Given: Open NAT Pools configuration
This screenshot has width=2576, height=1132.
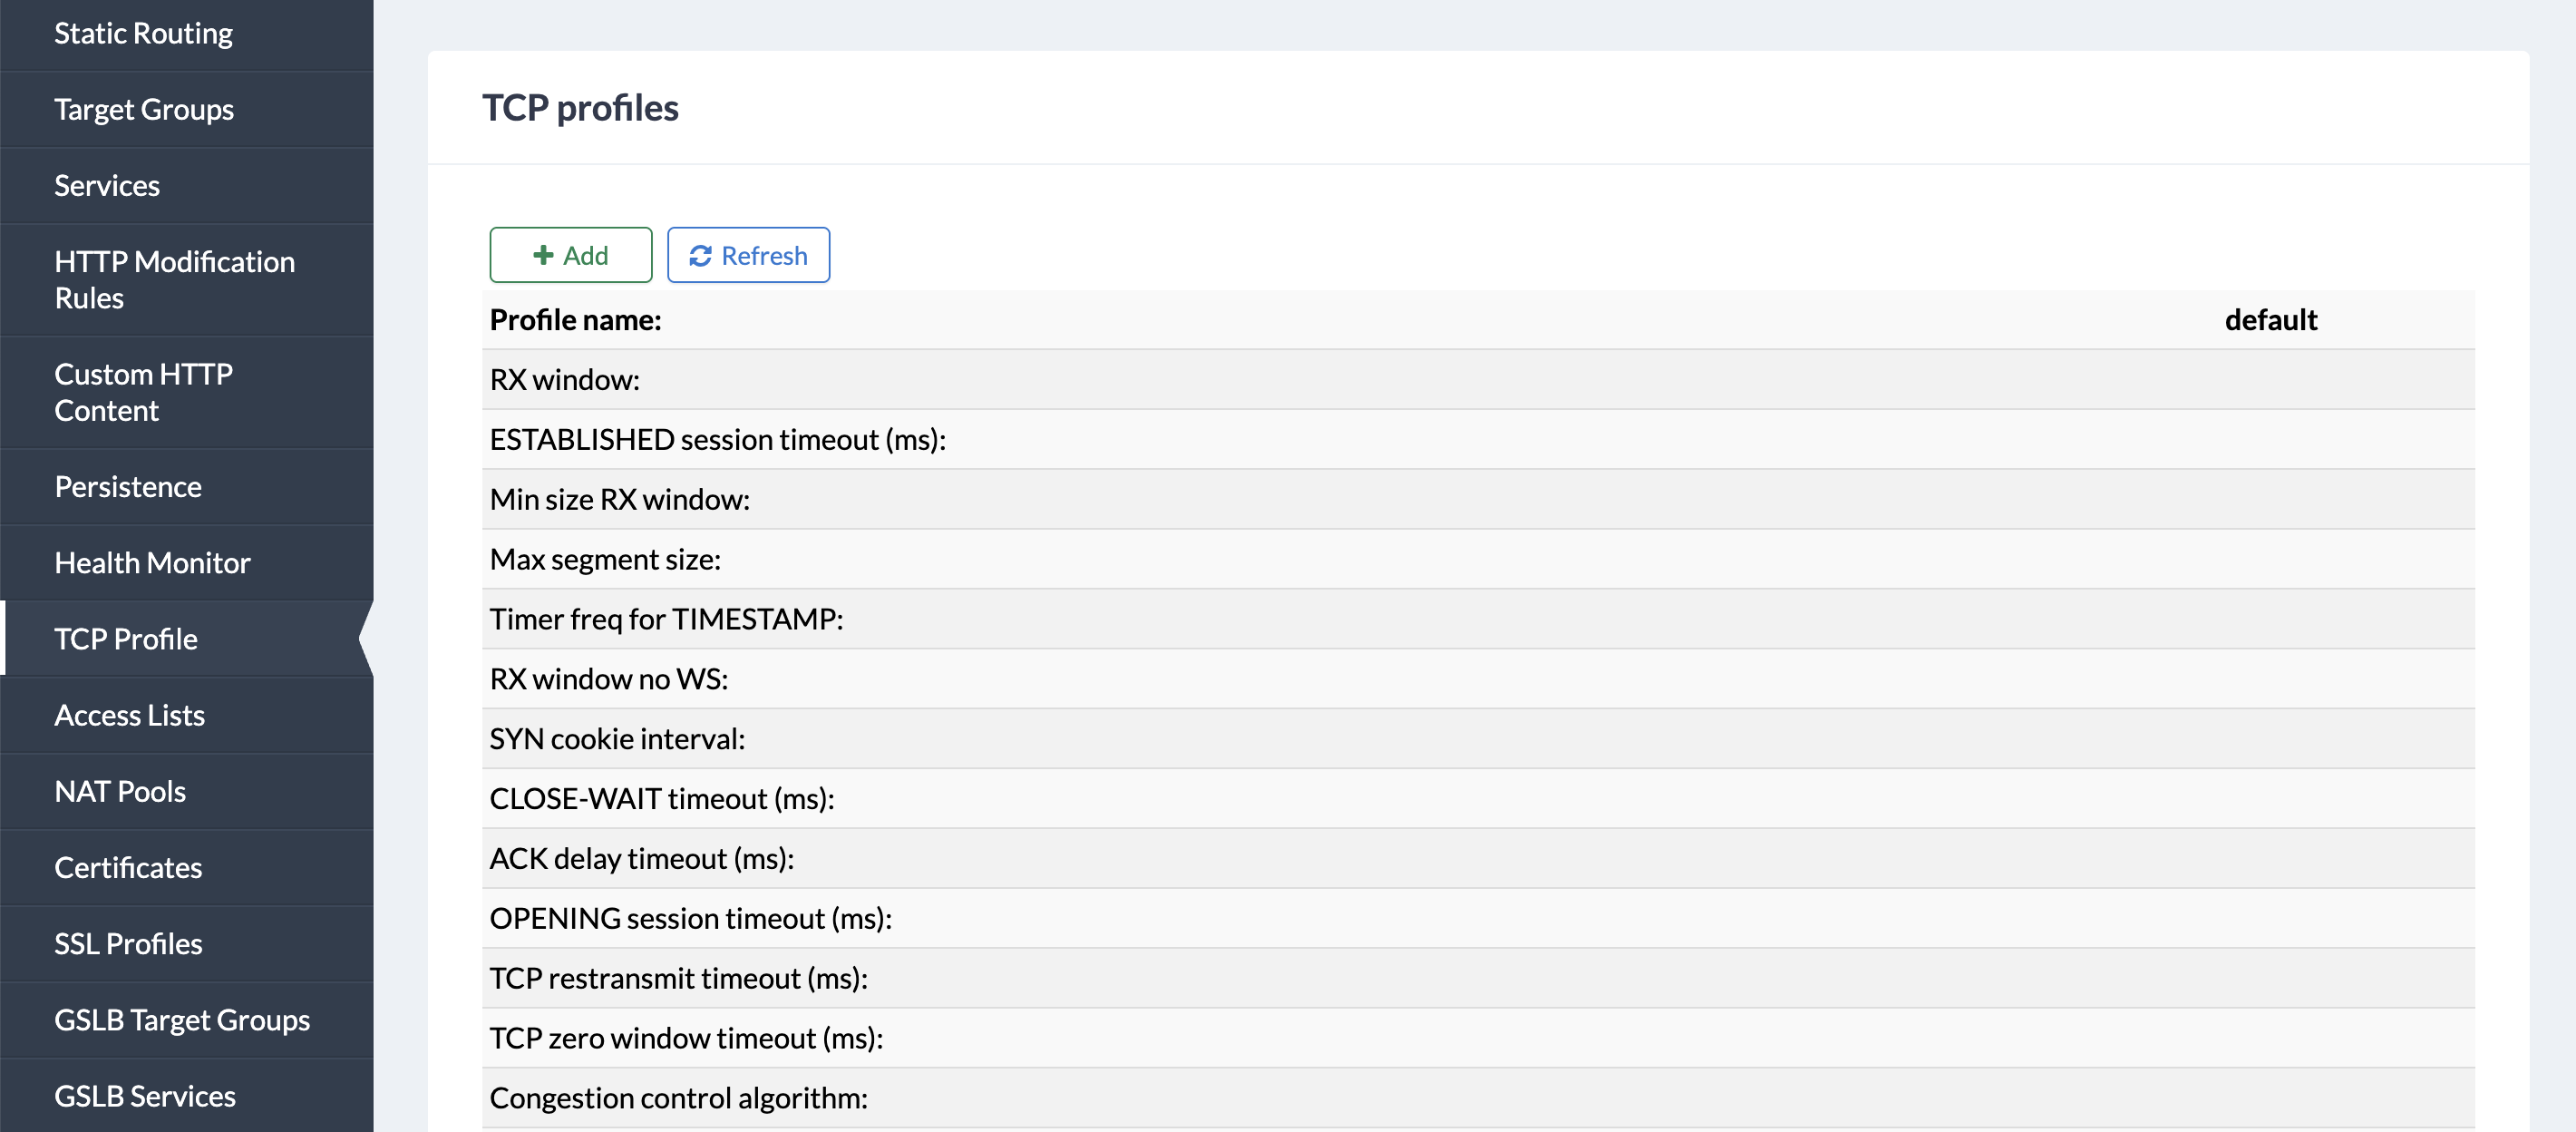Looking at the screenshot, I should (x=120, y=791).
